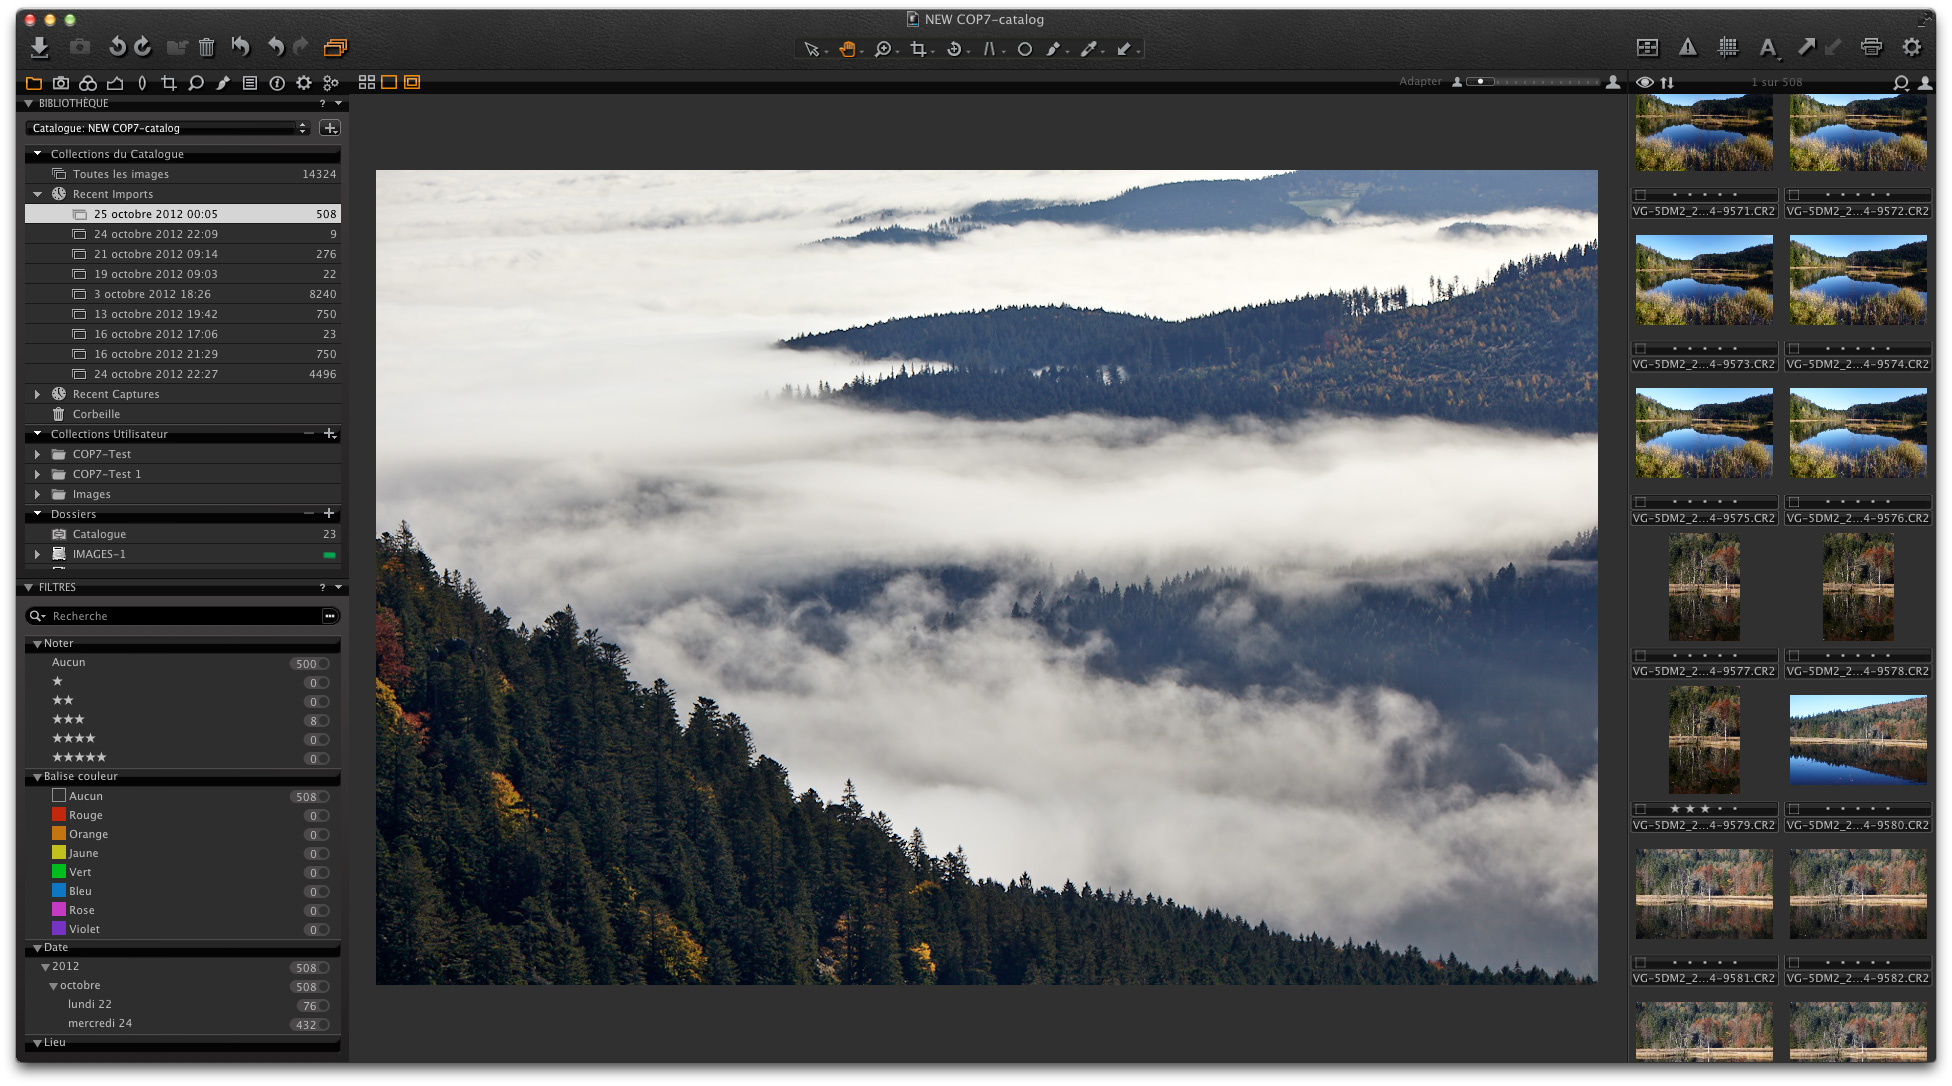Toggle color tag box of 9573.CR2 thumbnail
This screenshot has width=1952, height=1086.
click(x=1640, y=349)
